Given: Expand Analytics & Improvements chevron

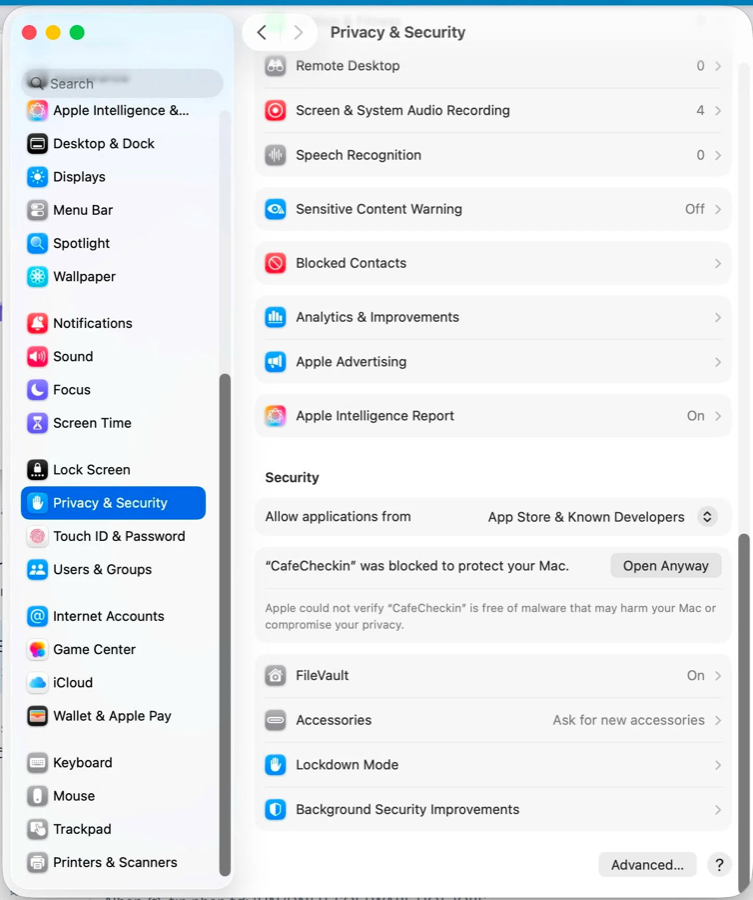Looking at the screenshot, I should click(x=718, y=317).
